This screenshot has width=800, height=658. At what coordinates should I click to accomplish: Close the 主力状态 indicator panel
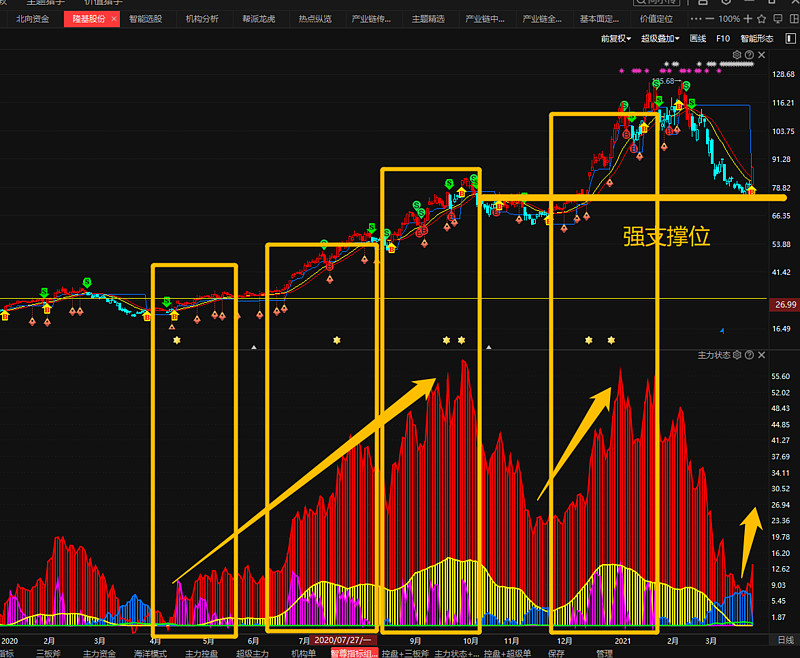click(762, 355)
